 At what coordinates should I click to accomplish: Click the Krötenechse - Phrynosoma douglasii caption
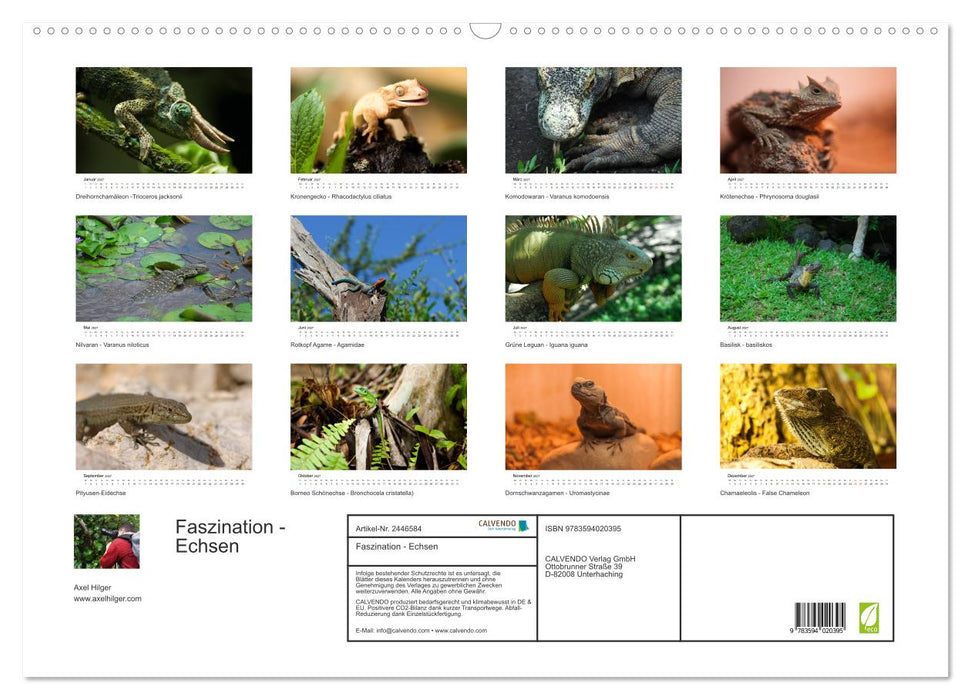pyautogui.click(x=770, y=197)
